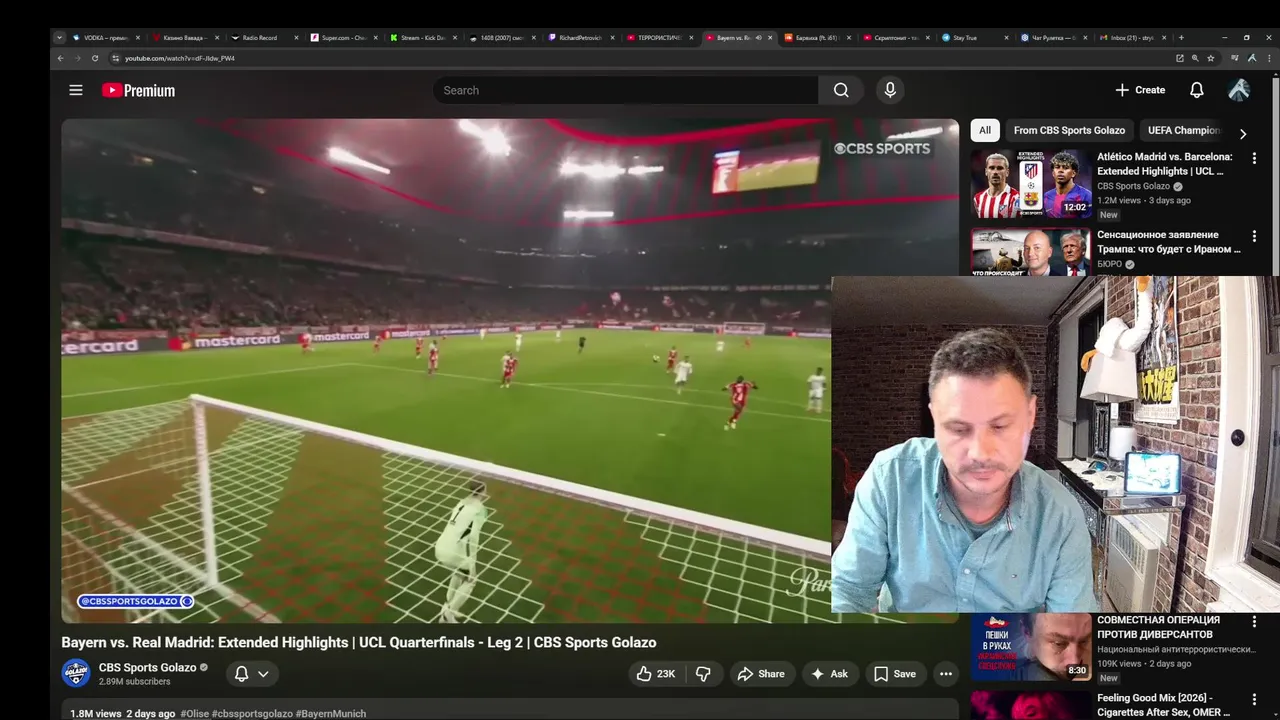The image size is (1280, 720).
Task: Open the #BayernMunich hashtag link
Action: click(331, 714)
